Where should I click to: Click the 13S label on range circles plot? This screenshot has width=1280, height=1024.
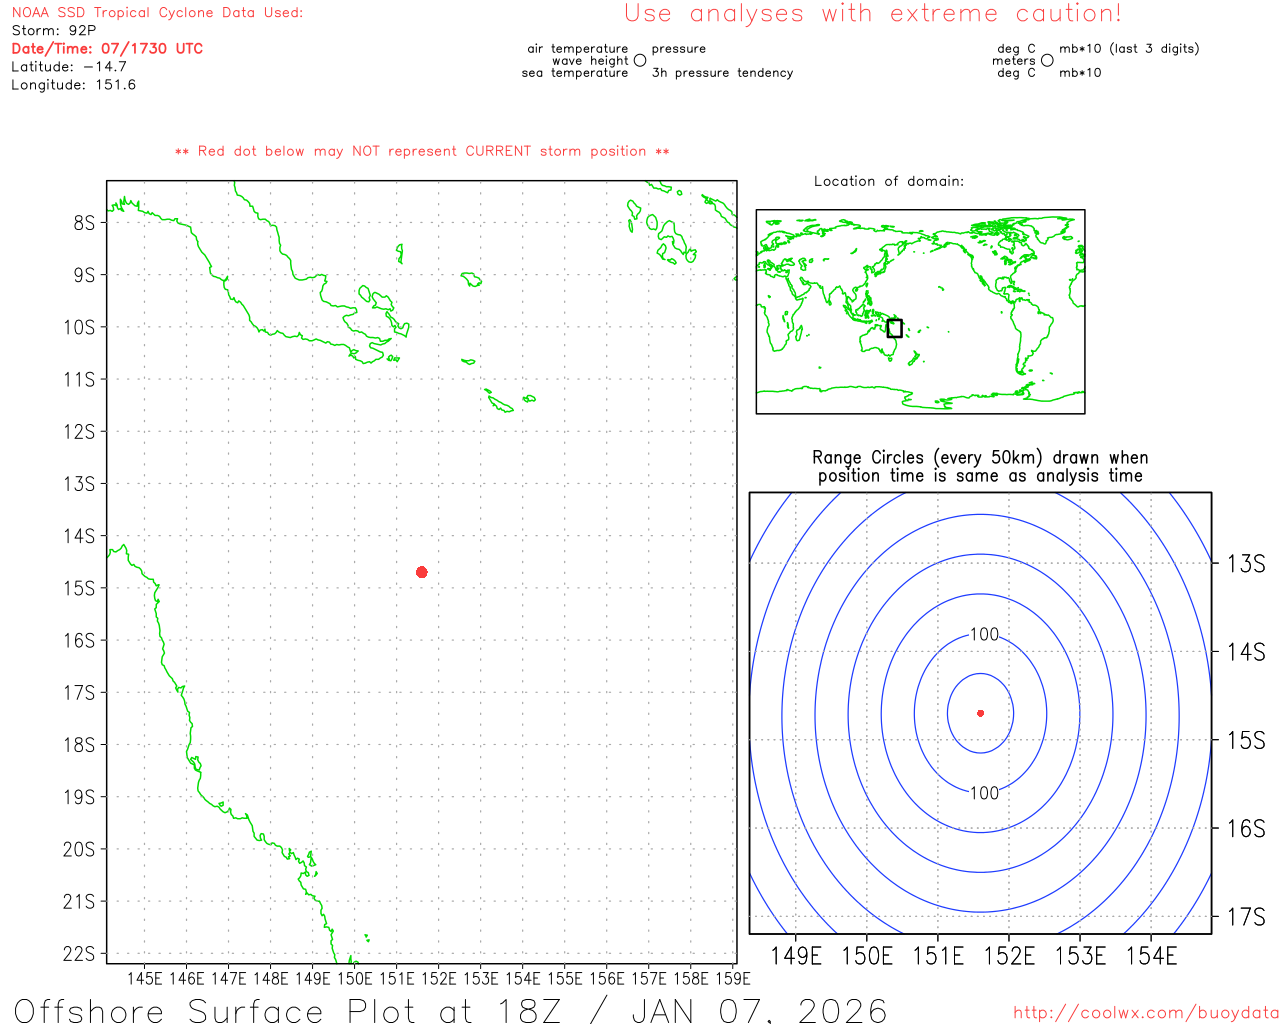point(1246,564)
